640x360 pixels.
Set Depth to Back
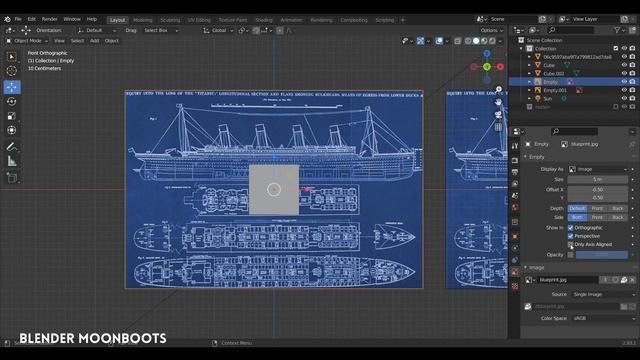(x=618, y=209)
